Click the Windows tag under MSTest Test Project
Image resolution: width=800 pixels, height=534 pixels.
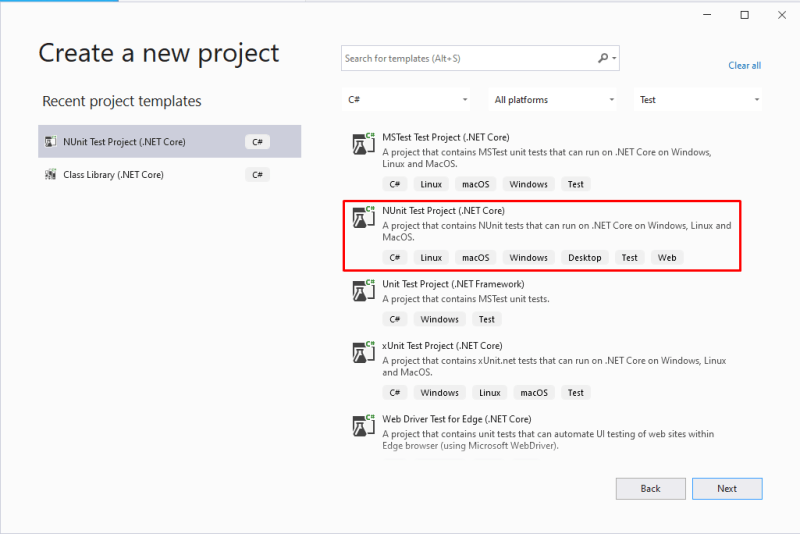(529, 184)
